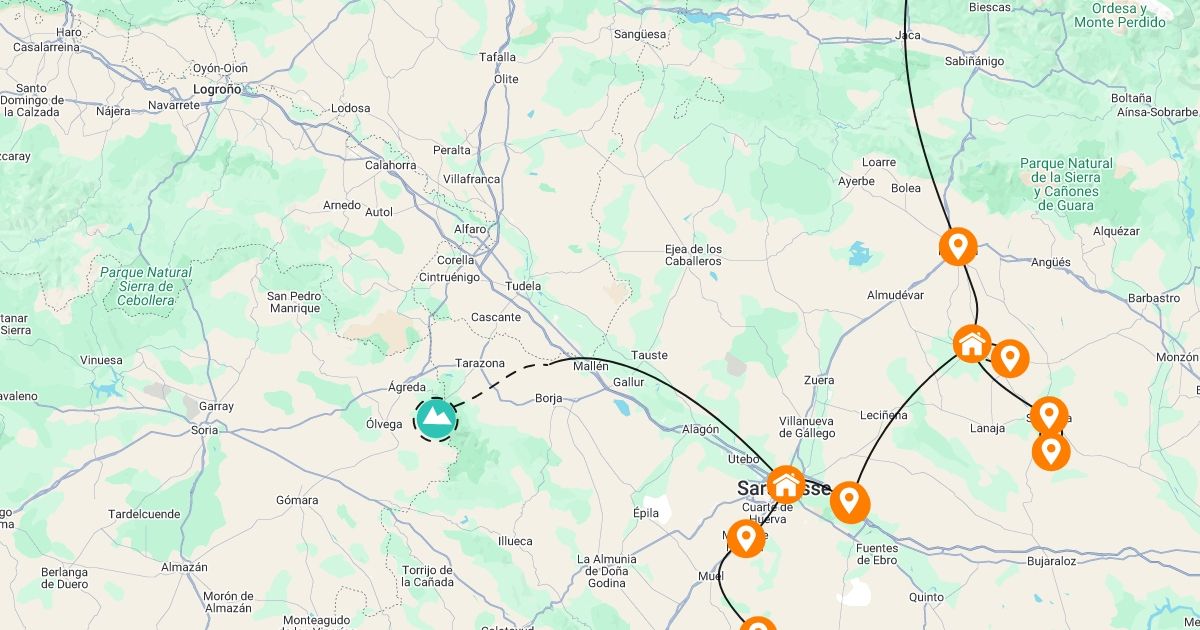Click the orange pin just north of Muel
1200x630 pixels.
(745, 539)
